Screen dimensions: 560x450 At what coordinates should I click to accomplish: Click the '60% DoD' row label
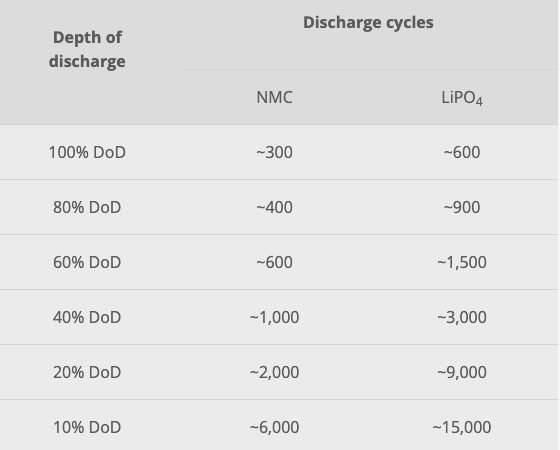tap(87, 262)
